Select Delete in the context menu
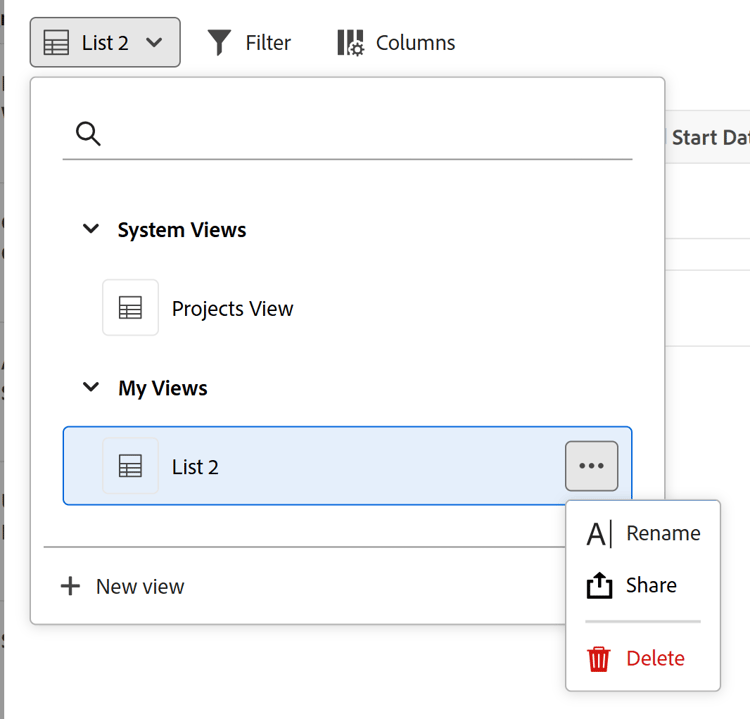750x719 pixels. [655, 658]
